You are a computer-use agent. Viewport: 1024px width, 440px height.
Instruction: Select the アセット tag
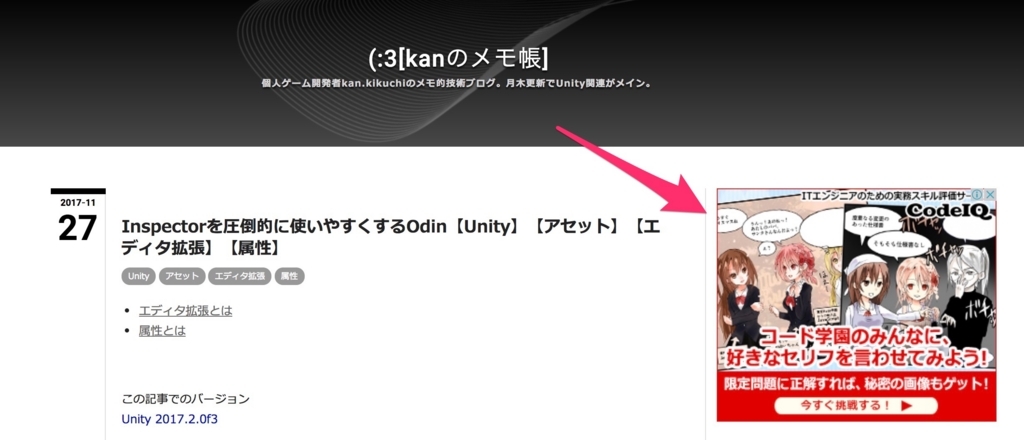point(182,276)
